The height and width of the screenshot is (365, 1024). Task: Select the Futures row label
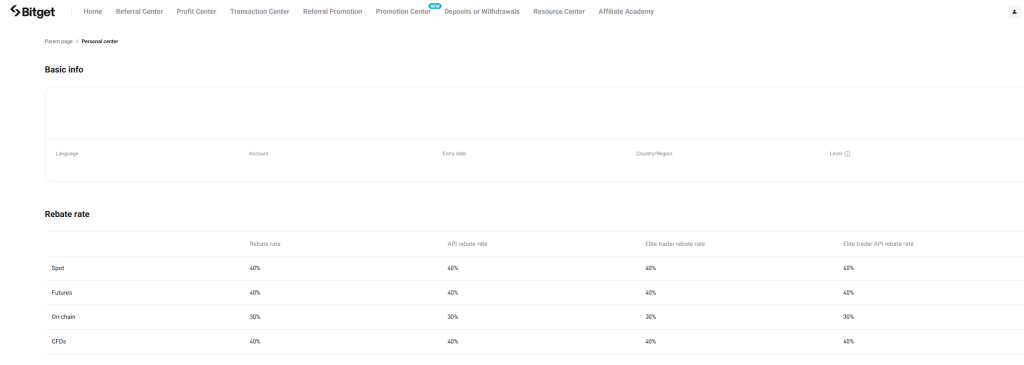[62, 293]
